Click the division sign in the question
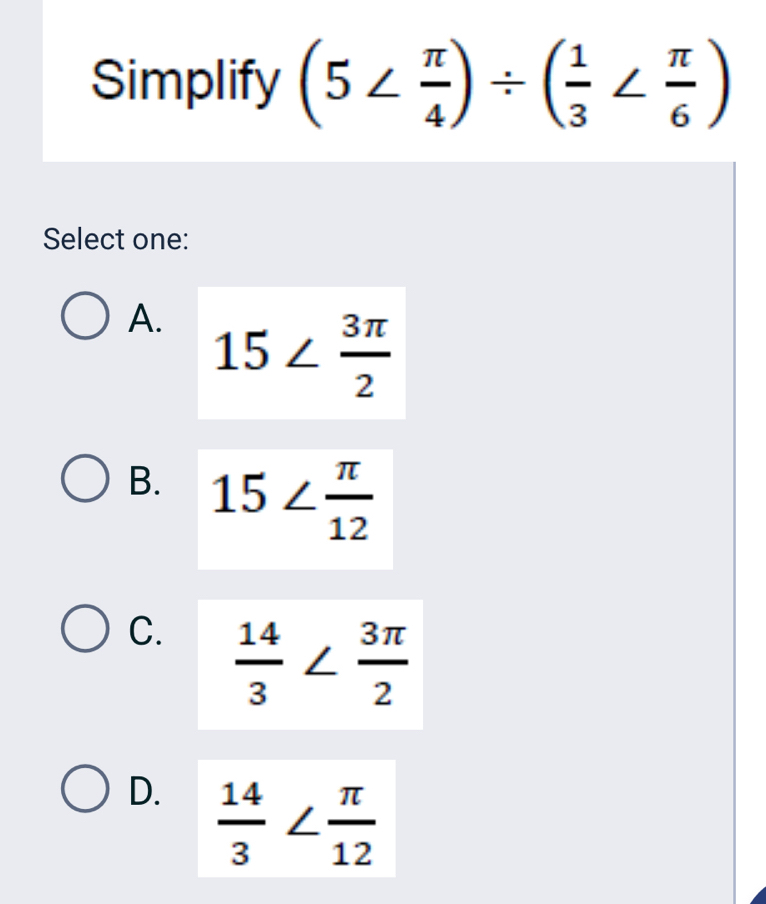This screenshot has height=904, width=766. pyautogui.click(x=512, y=81)
